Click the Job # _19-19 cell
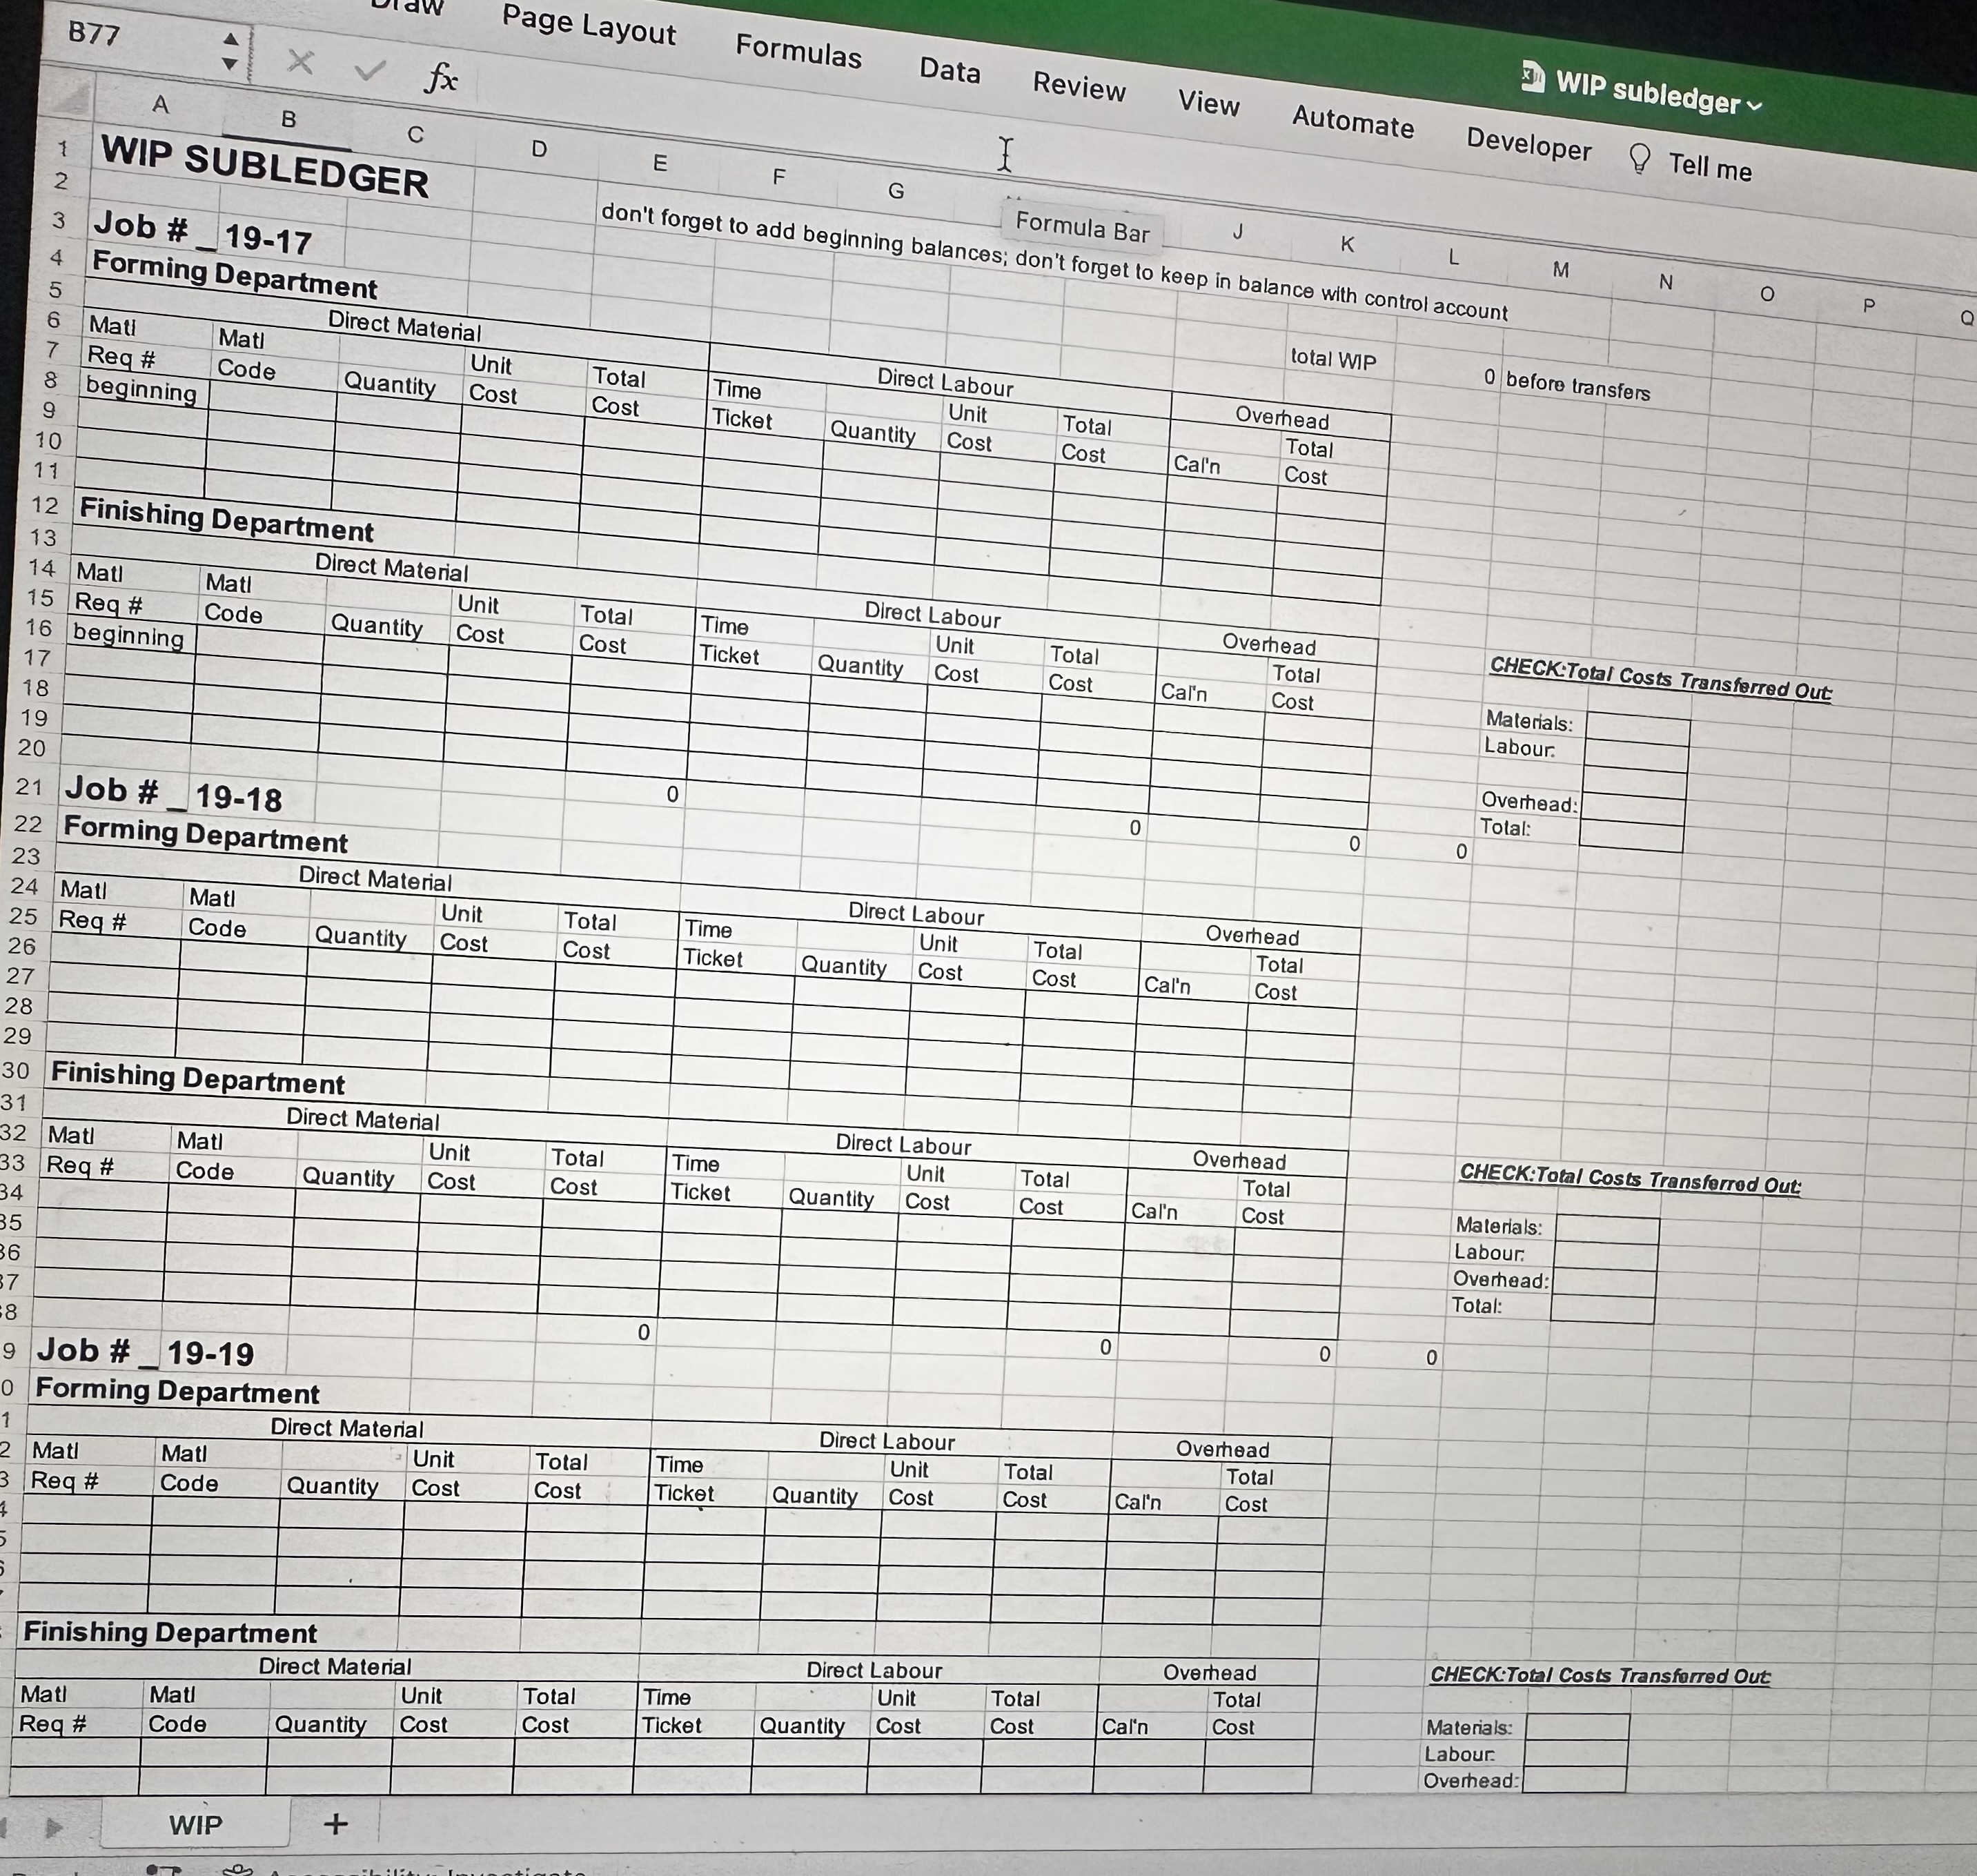Screen dimensions: 1977x1876 pos(146,1352)
